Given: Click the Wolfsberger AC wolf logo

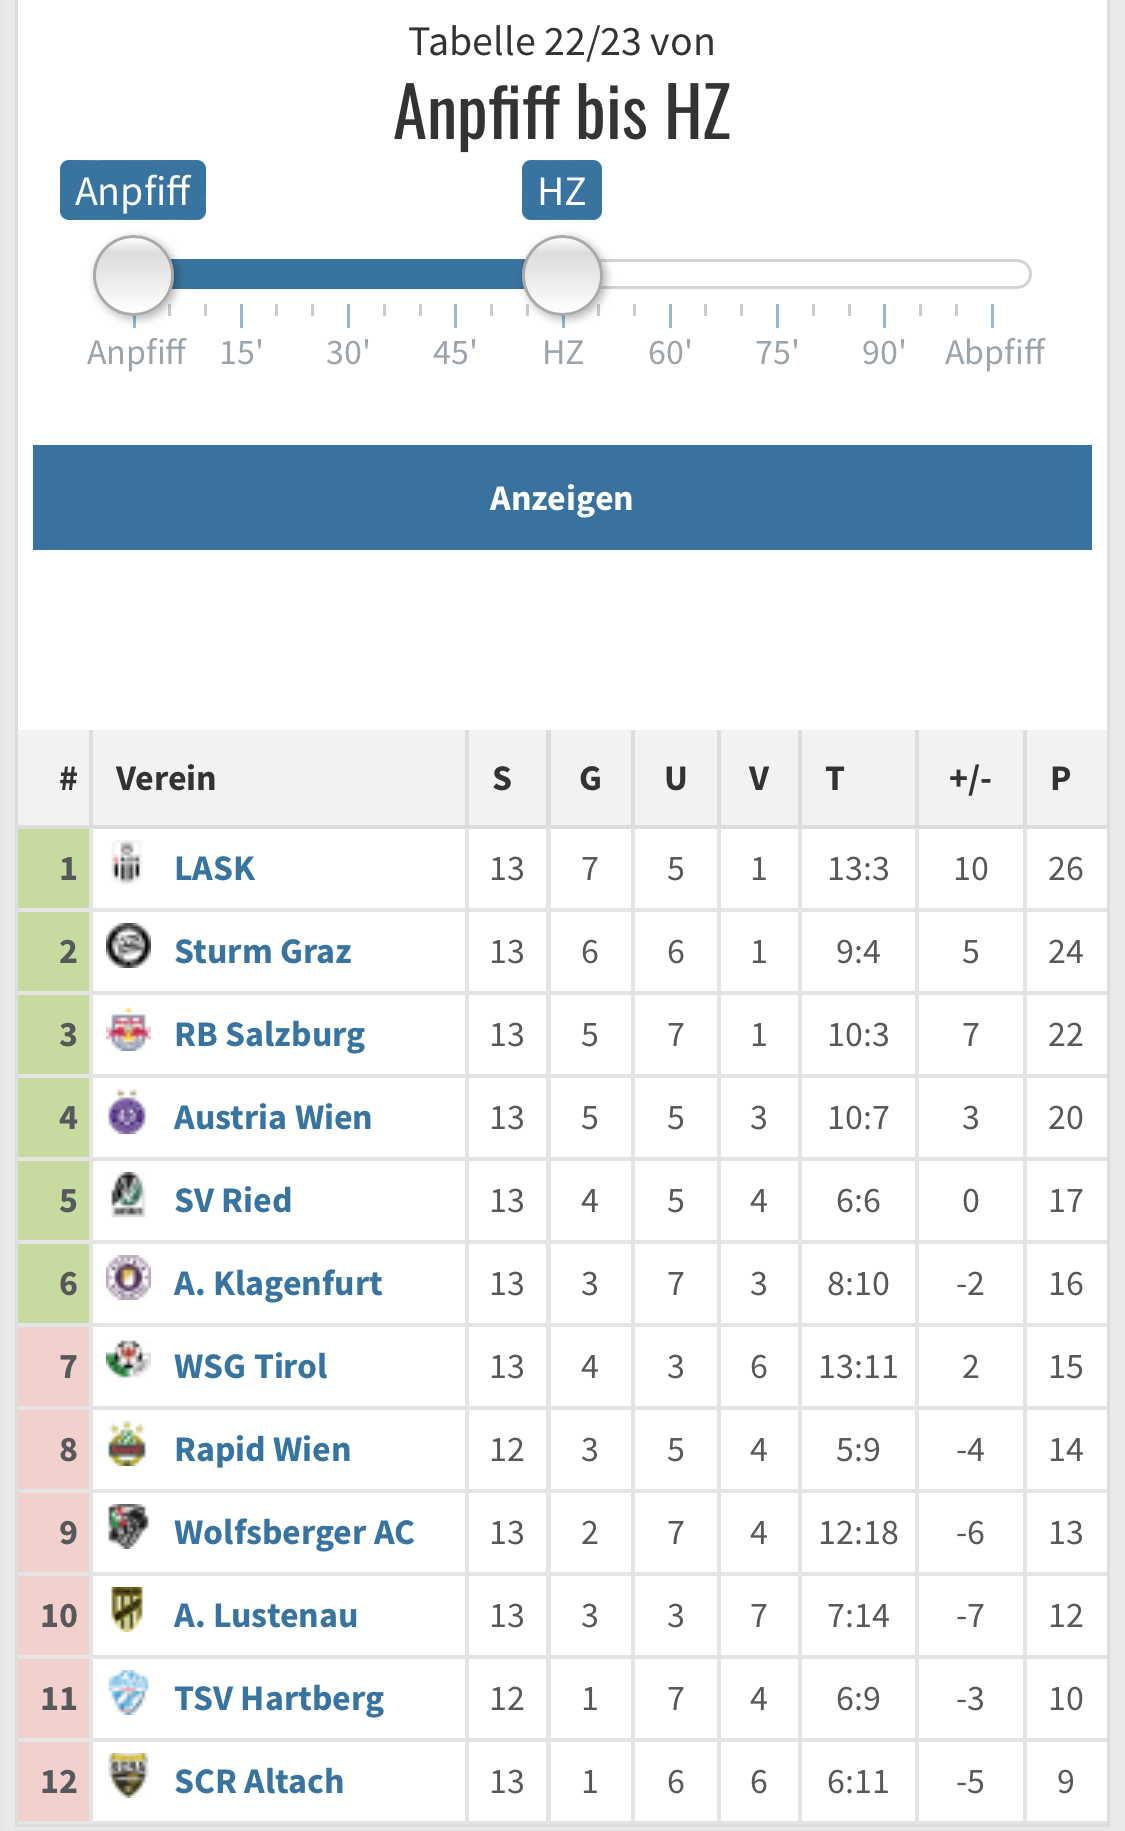Looking at the screenshot, I should pos(128,1528).
